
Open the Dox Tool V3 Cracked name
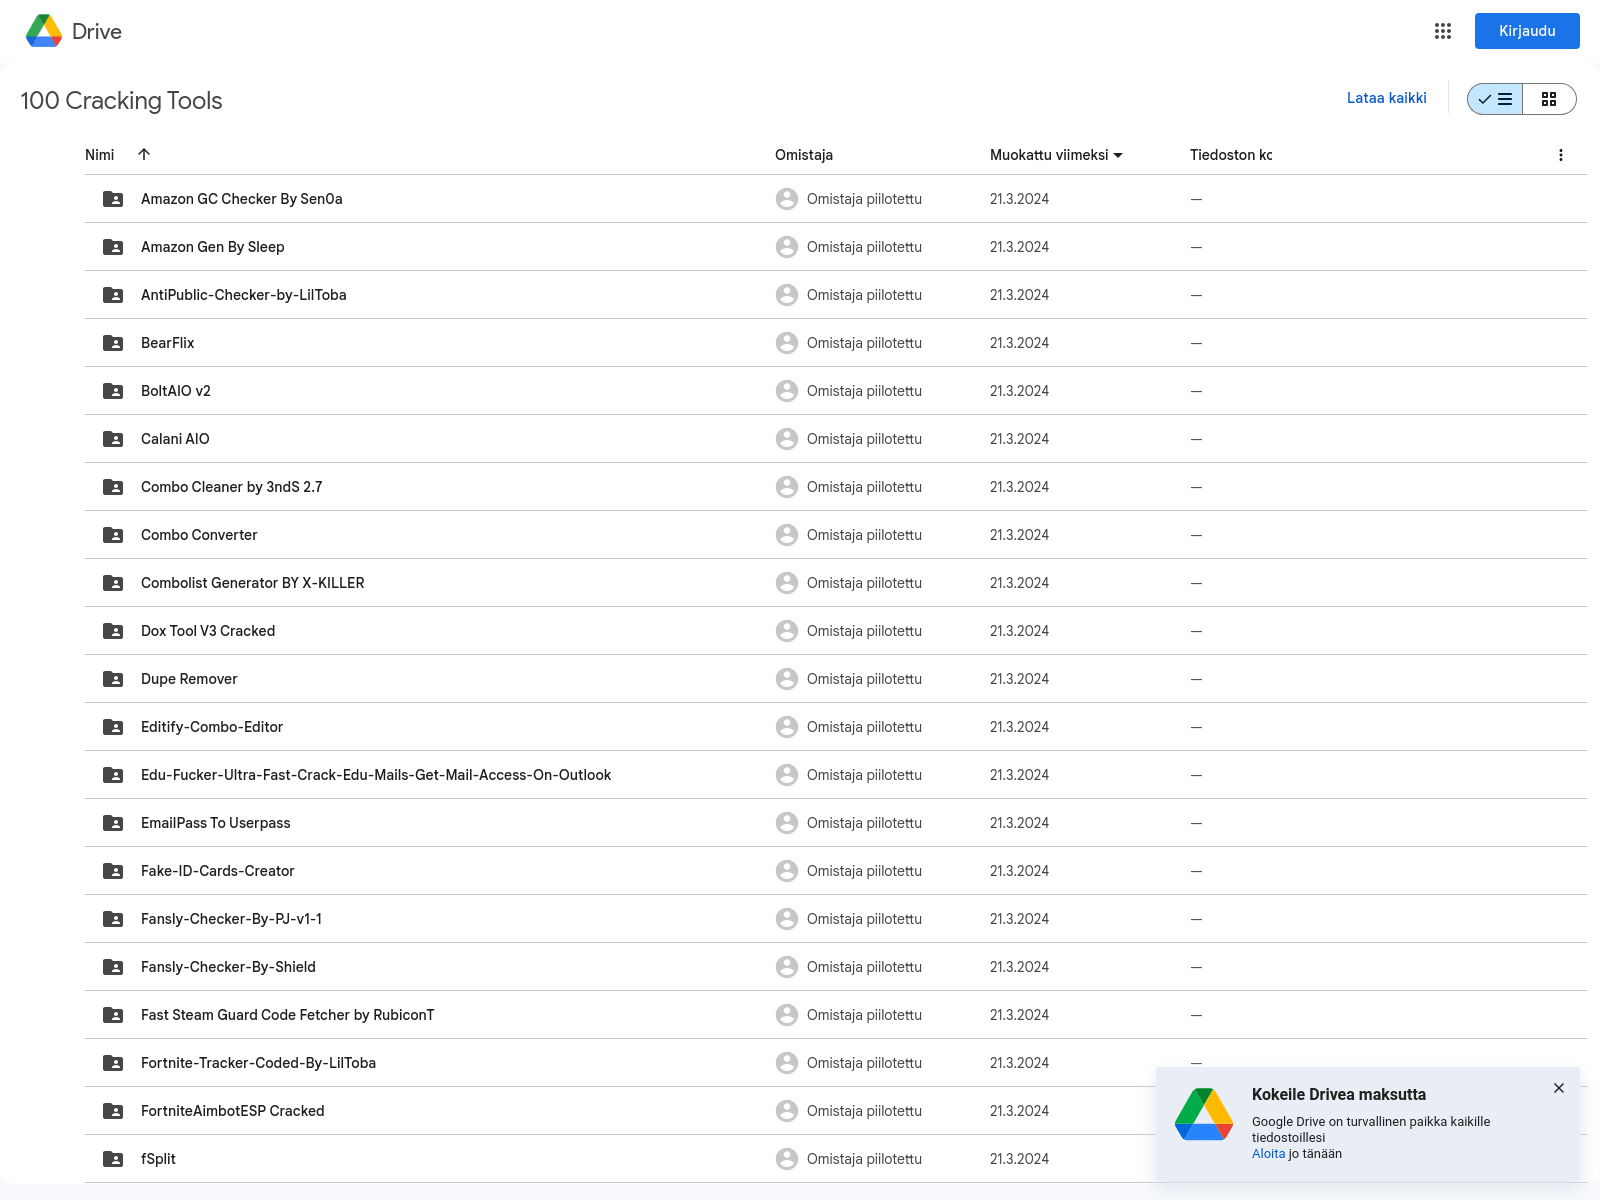coord(208,631)
